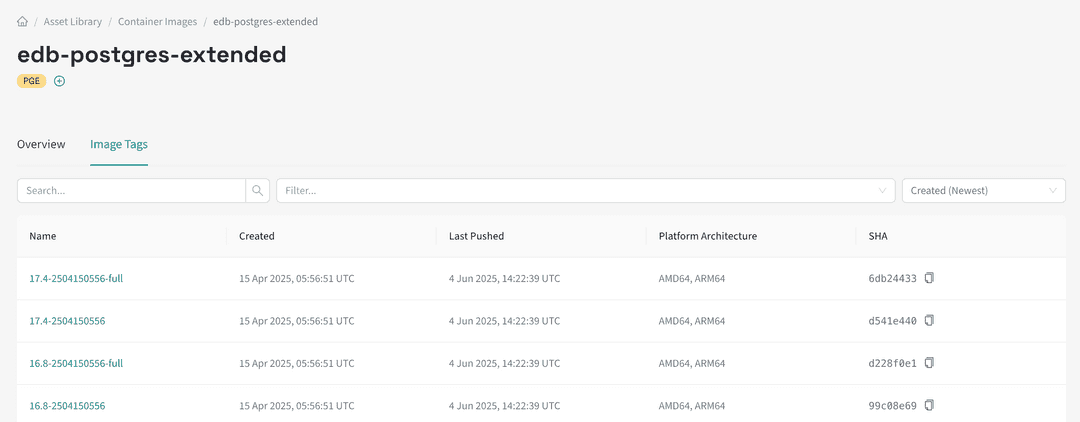Open tag 16.8-2504150556-full

pyautogui.click(x=76, y=363)
